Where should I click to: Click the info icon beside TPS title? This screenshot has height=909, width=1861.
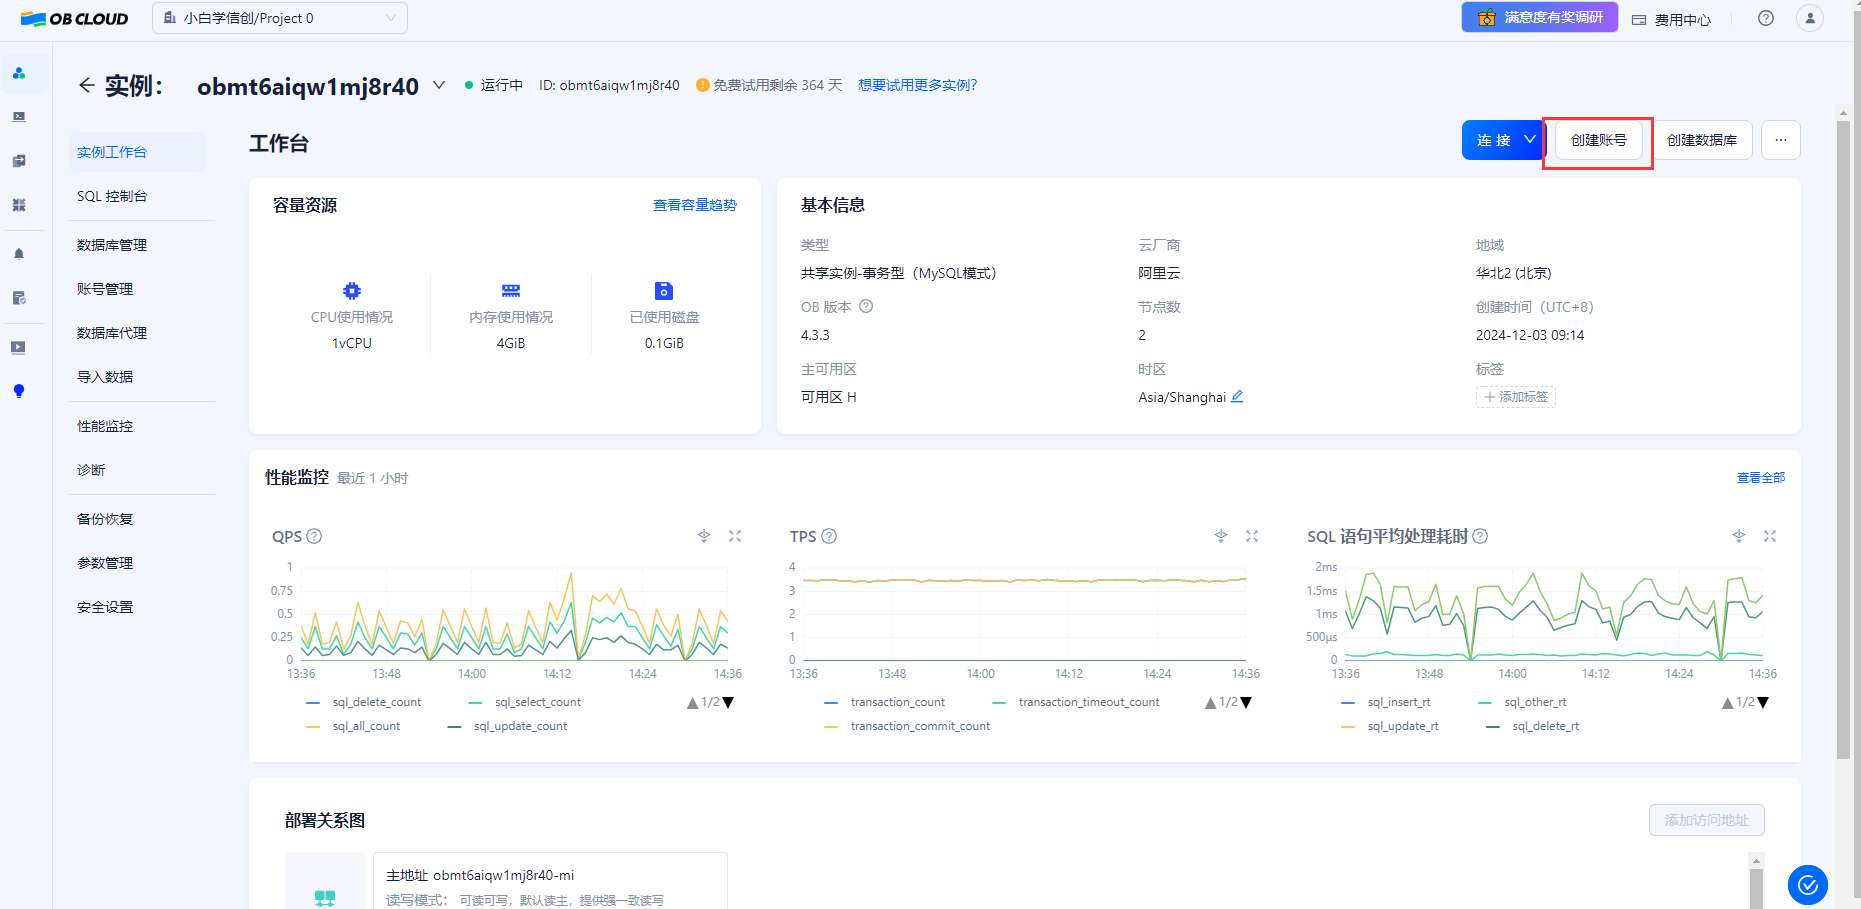click(829, 536)
